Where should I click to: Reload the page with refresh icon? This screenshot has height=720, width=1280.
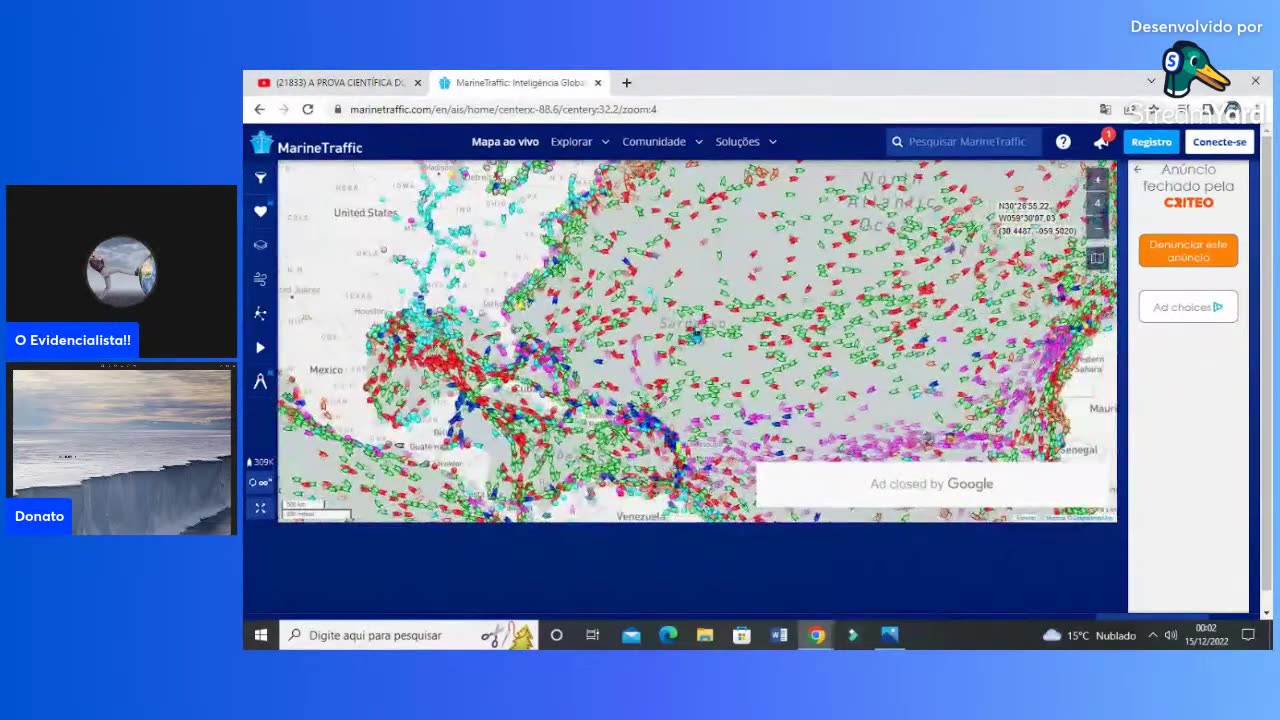tap(308, 109)
